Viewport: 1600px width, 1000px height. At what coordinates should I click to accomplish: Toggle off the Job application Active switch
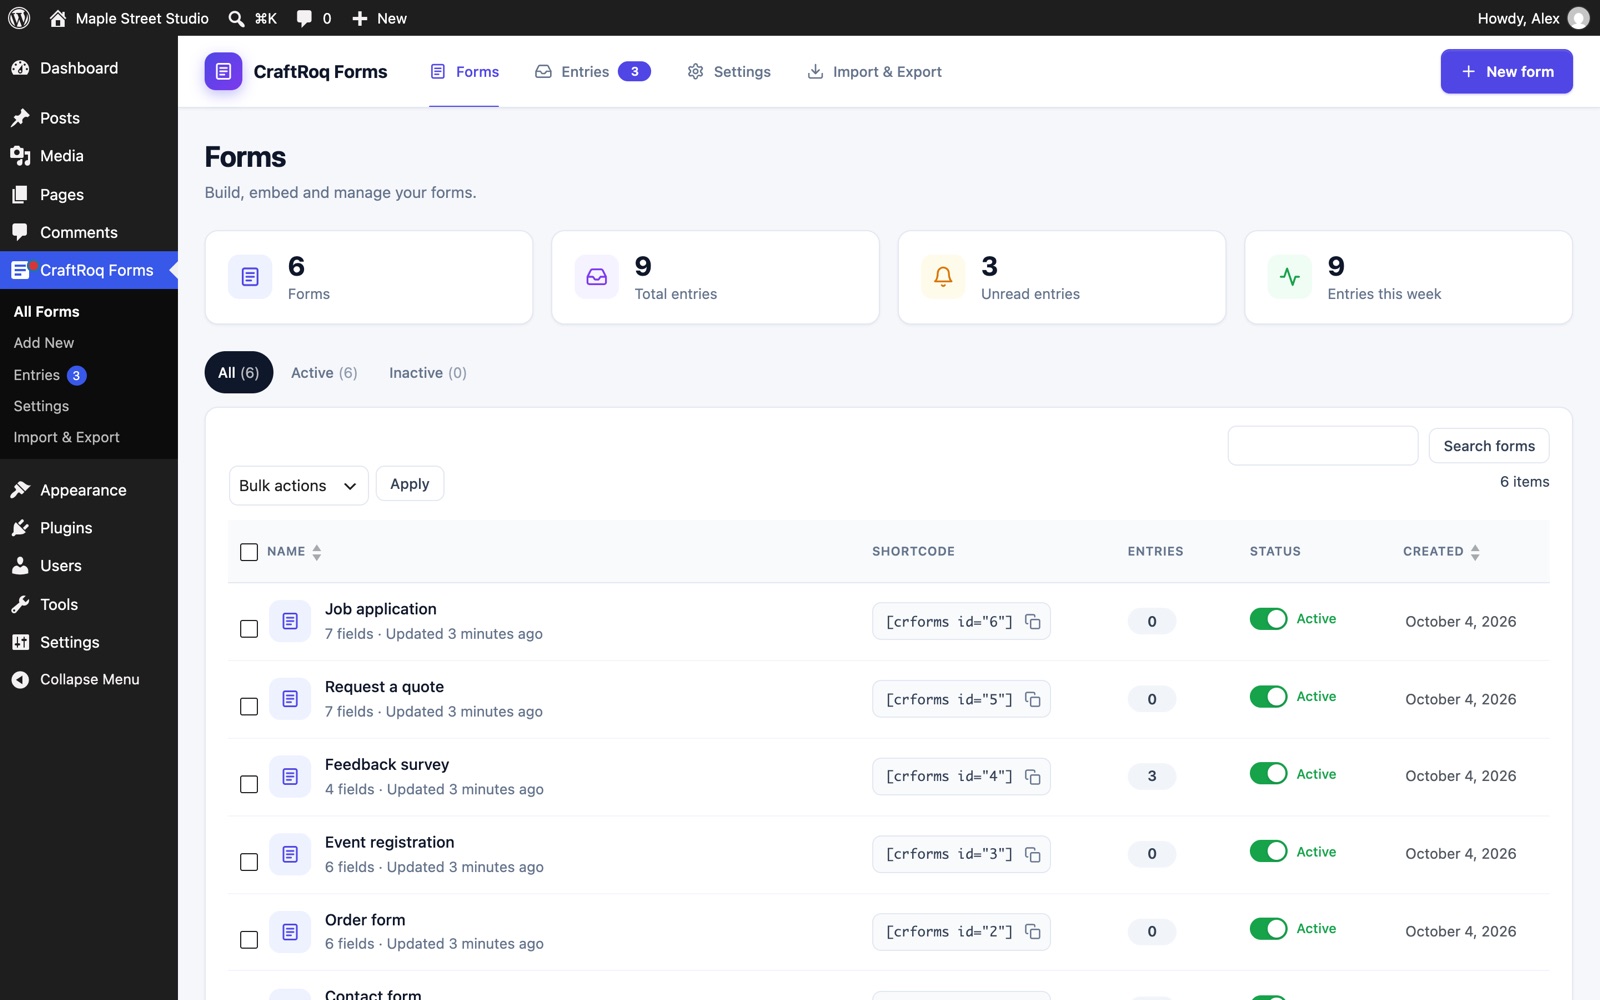pos(1268,619)
